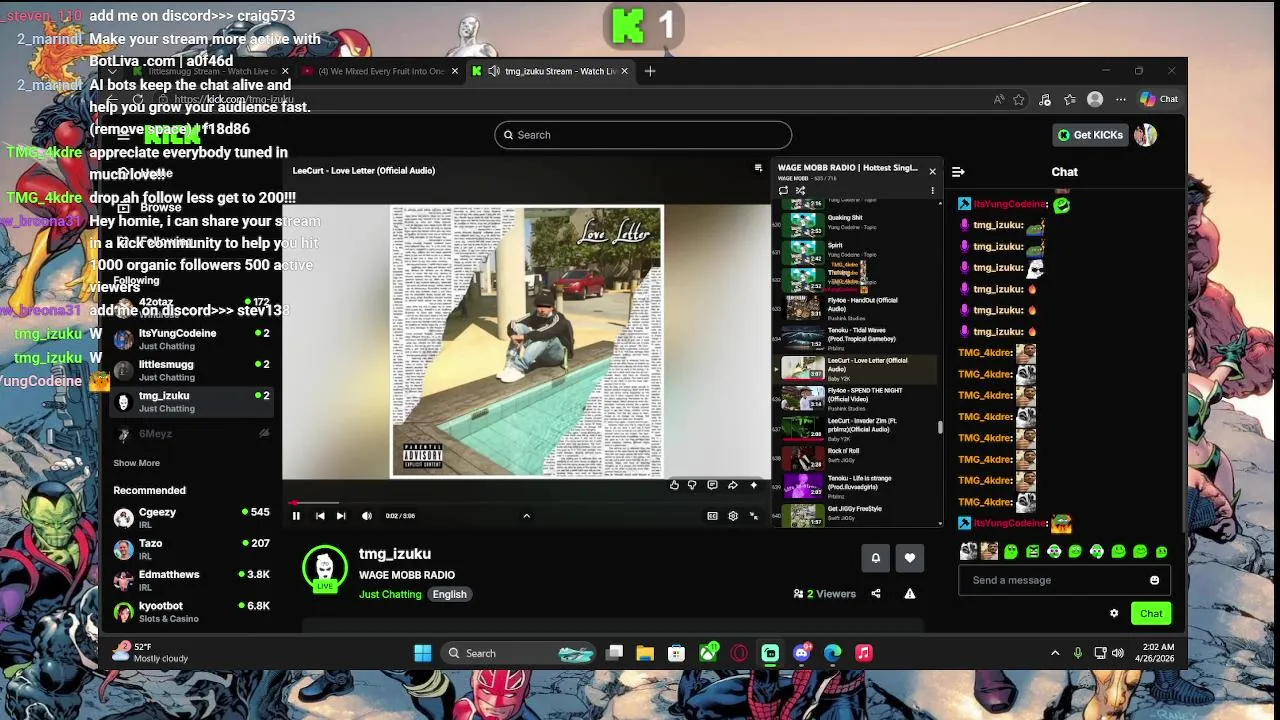This screenshot has height=720, width=1280.
Task: Click the Kick search box
Action: pos(643,135)
